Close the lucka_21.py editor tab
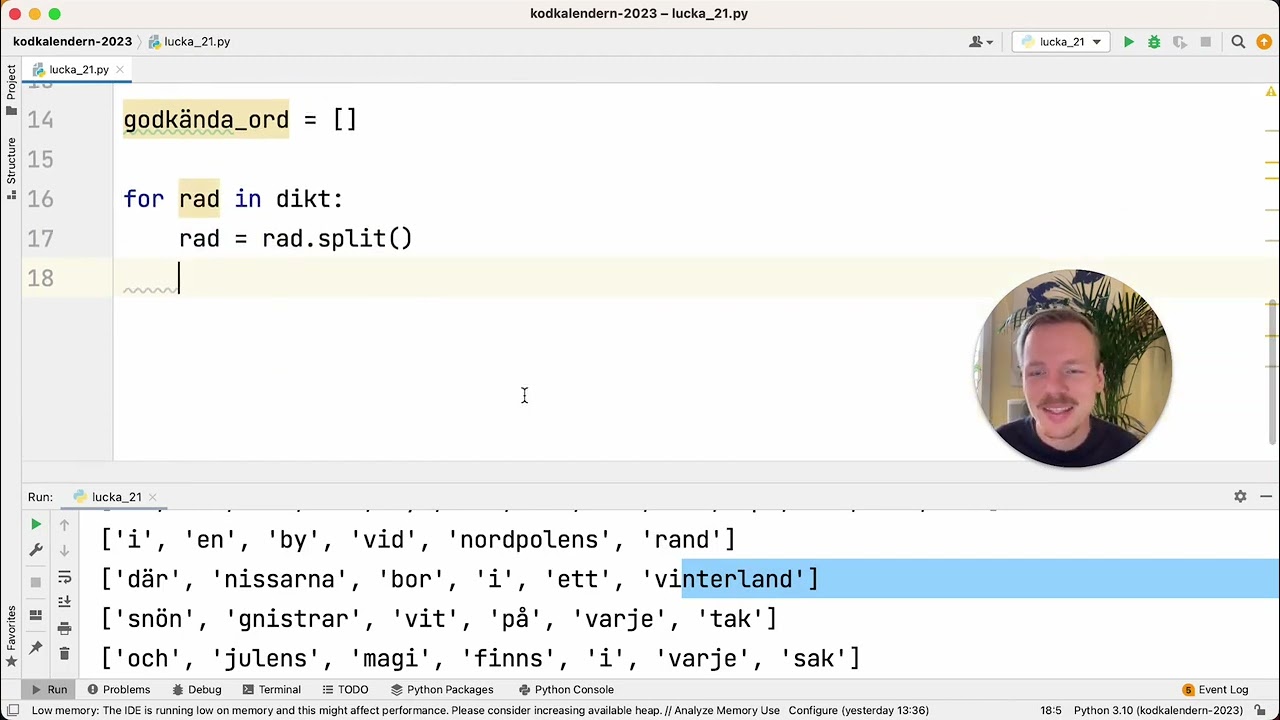Viewport: 1280px width, 720px height. [119, 70]
